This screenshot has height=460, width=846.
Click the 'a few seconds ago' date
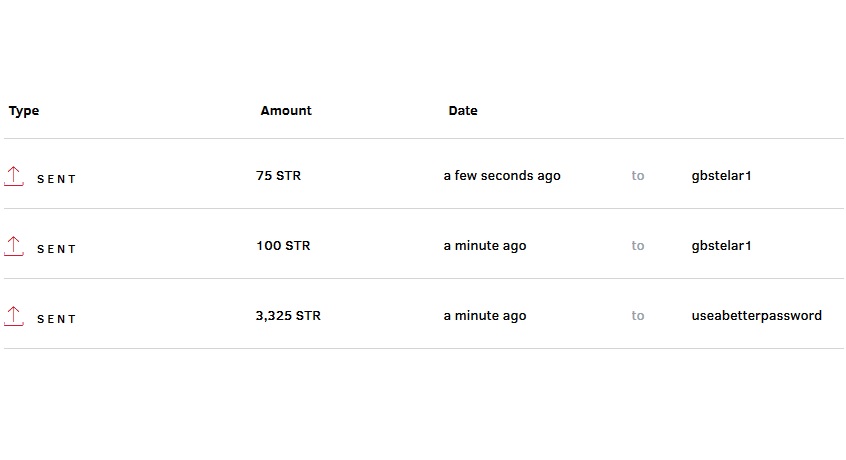point(502,176)
